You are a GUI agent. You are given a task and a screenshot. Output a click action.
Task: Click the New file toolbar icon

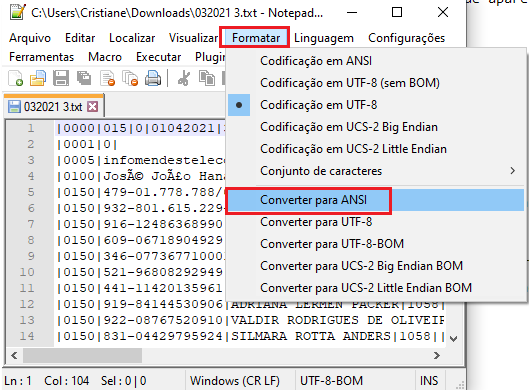(x=16, y=78)
